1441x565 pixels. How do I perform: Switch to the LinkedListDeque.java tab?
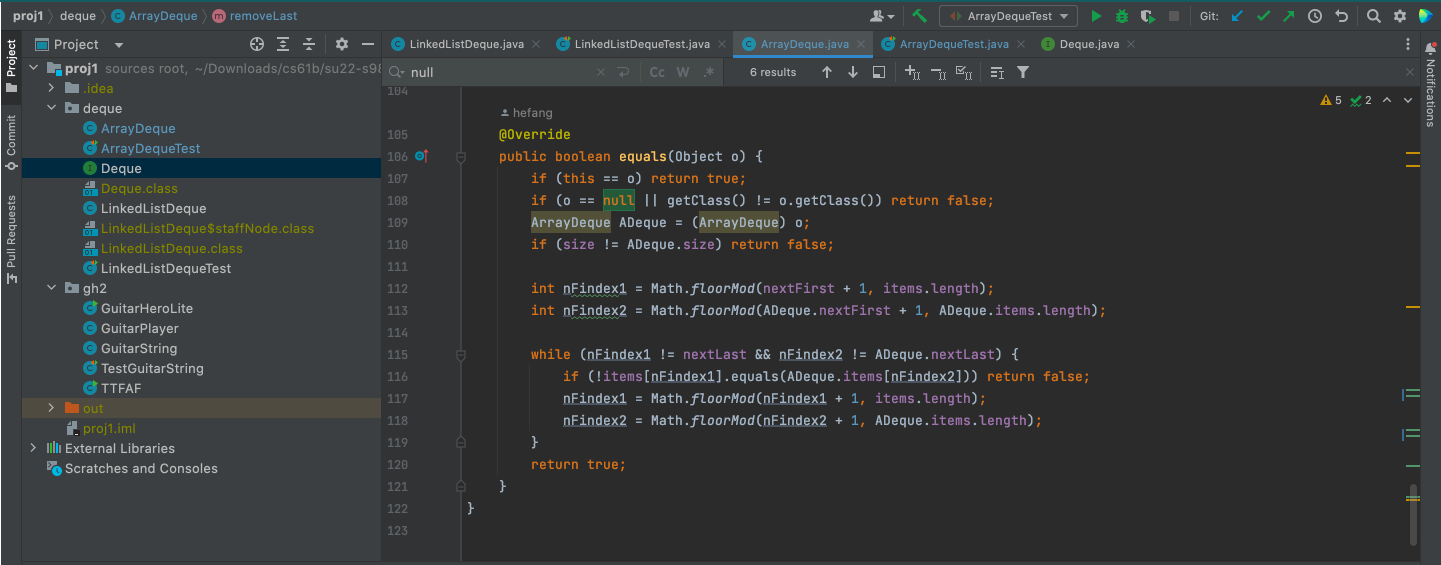pyautogui.click(x=466, y=44)
